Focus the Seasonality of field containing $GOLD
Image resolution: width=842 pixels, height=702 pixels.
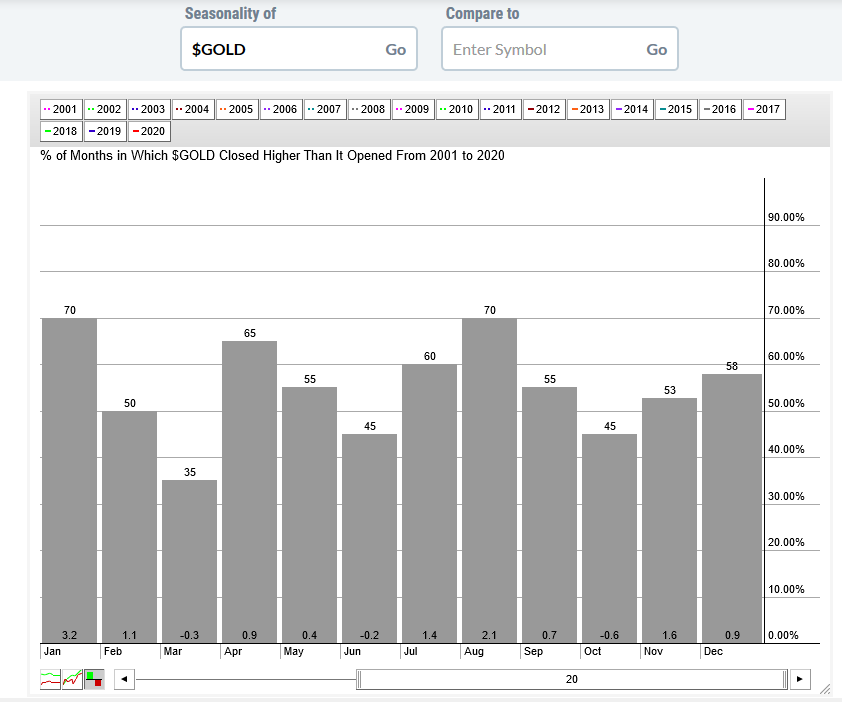[299, 49]
